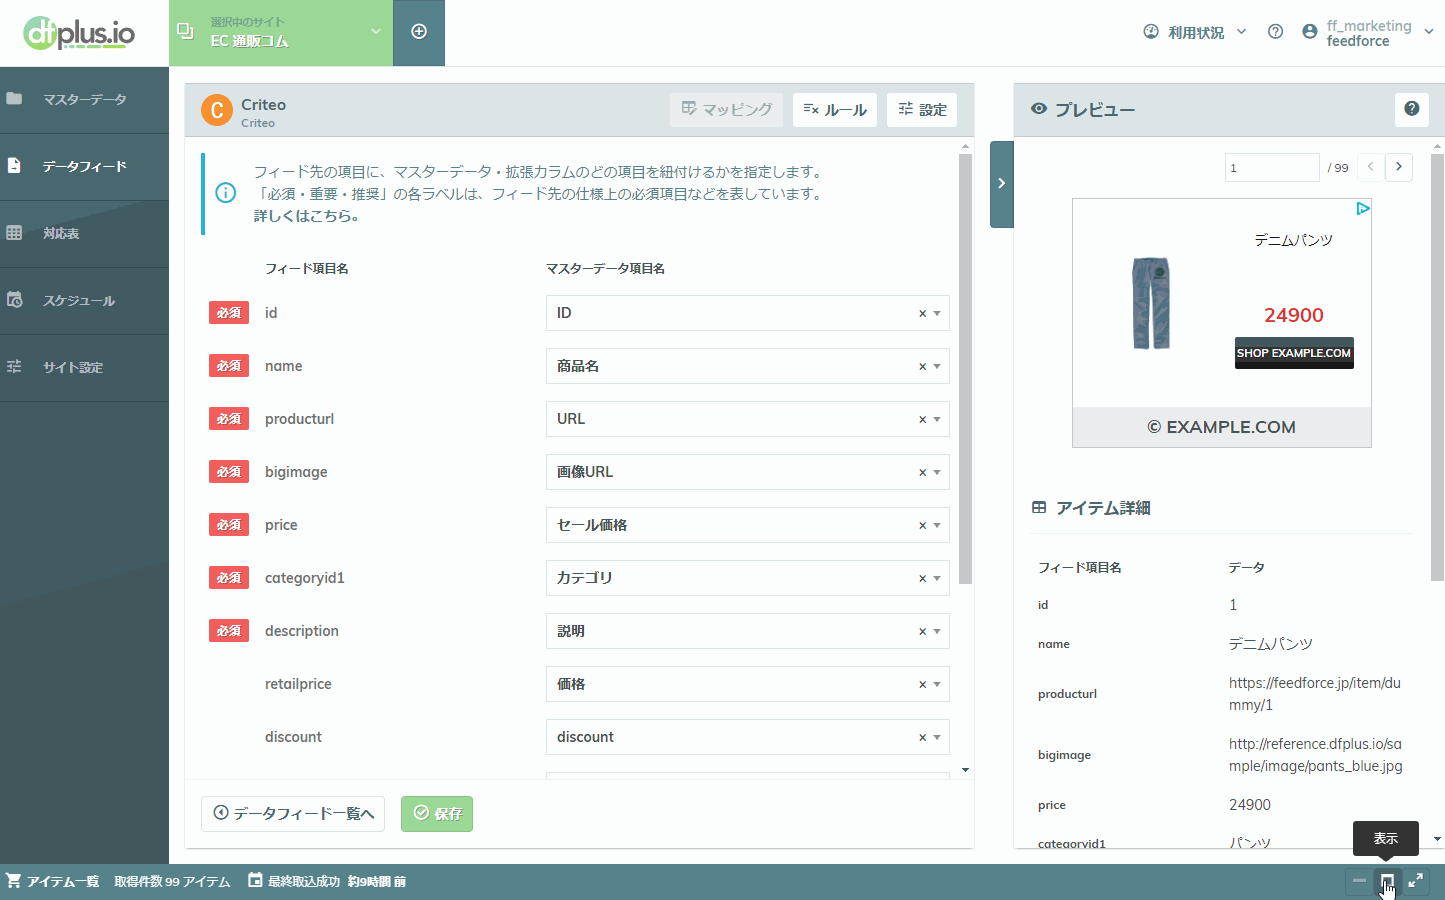This screenshot has height=900, width=1445.
Task: Clear the ID mapping with x
Action: tap(922, 314)
